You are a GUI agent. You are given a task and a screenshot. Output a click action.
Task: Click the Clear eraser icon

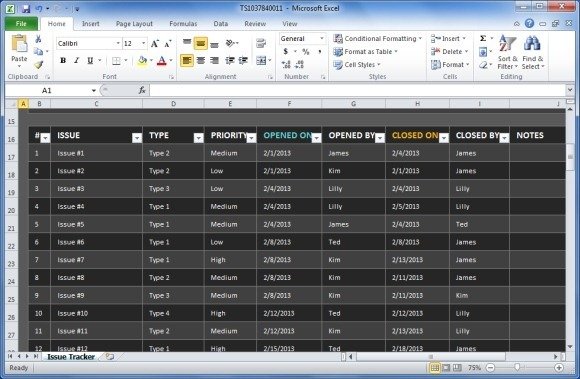483,65
